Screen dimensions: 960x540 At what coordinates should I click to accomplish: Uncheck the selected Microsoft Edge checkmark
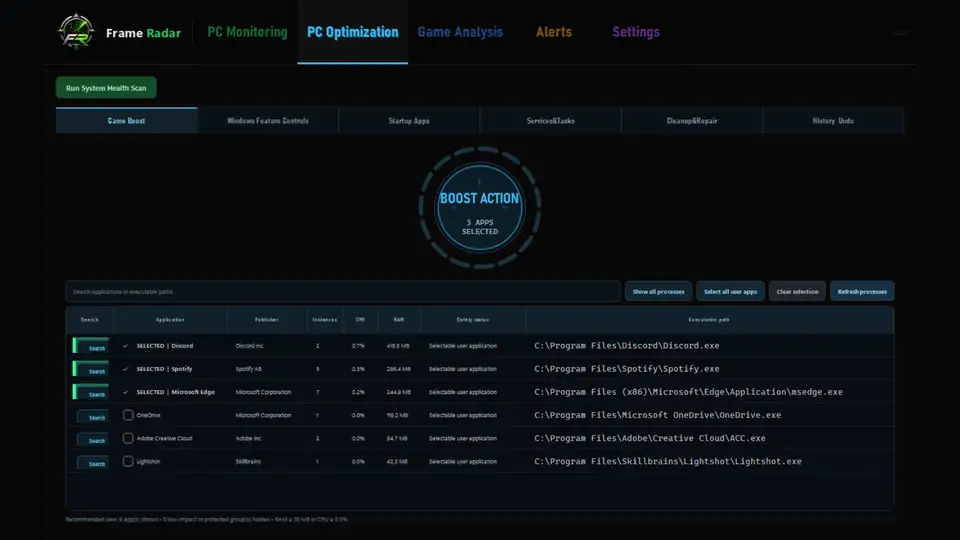tap(126, 392)
